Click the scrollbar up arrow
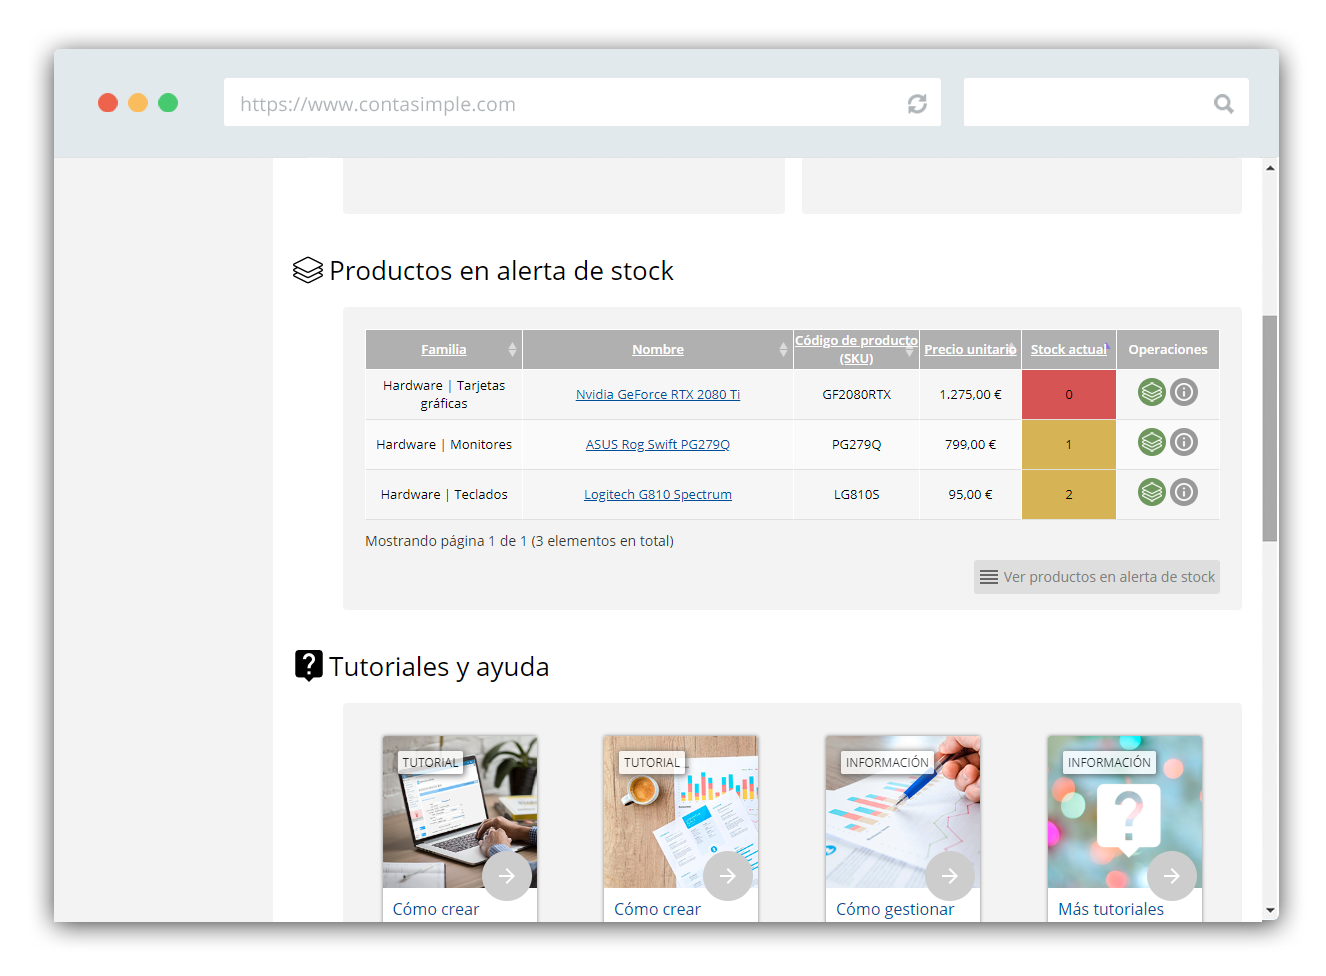The width and height of the screenshot is (1326, 976). pyautogui.click(x=1270, y=168)
